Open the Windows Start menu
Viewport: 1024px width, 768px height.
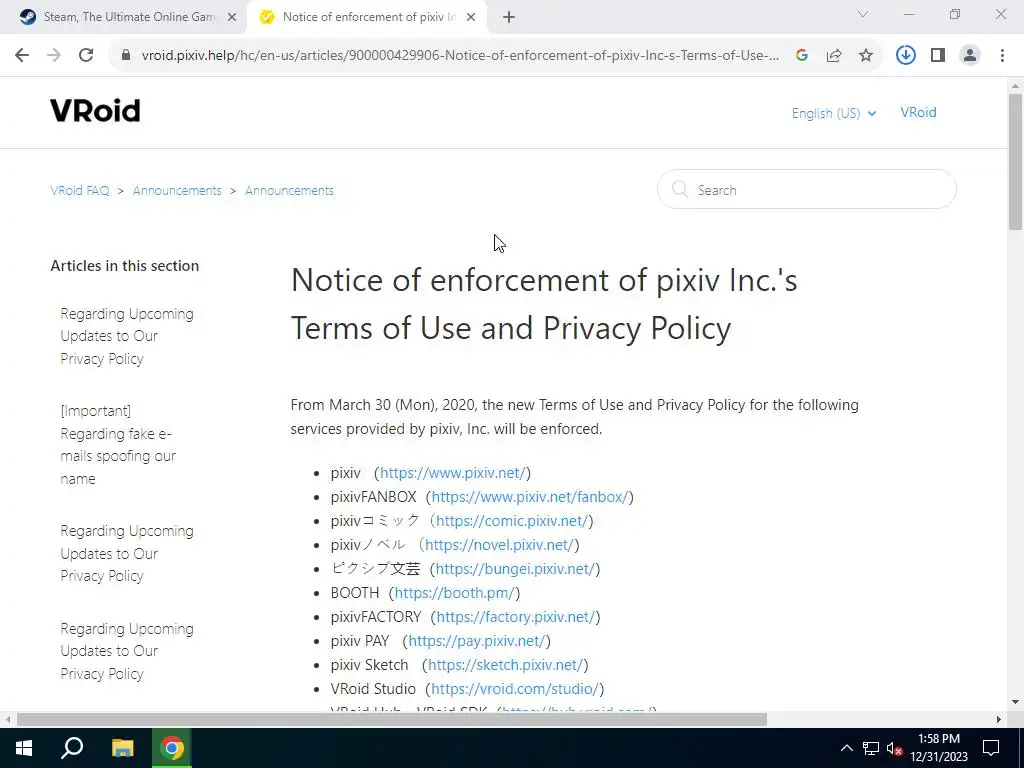[24, 748]
